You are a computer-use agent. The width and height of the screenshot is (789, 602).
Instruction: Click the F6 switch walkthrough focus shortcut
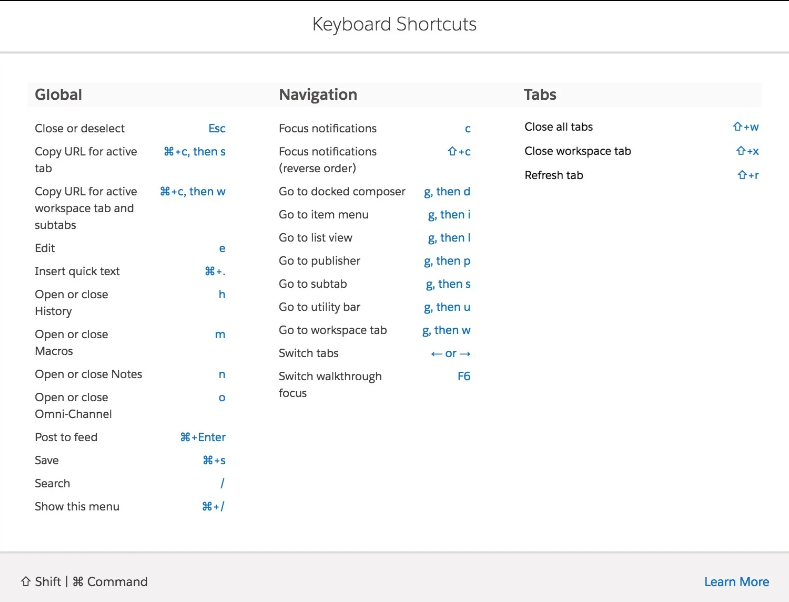pyautogui.click(x=463, y=377)
